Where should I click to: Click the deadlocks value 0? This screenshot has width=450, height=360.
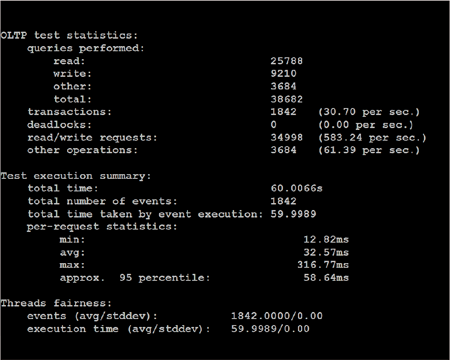[274, 125]
